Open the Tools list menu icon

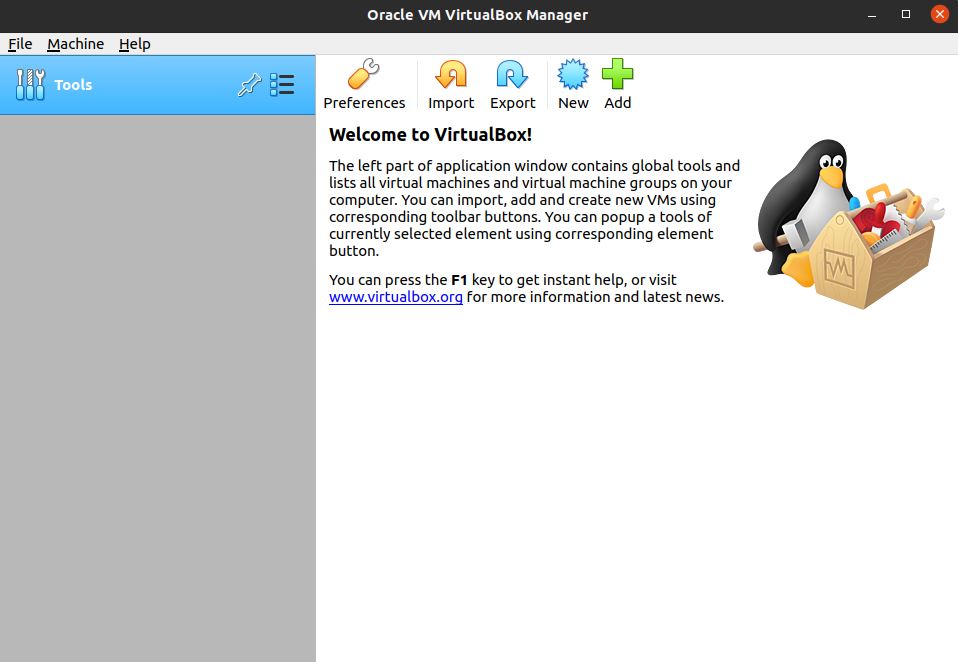click(x=282, y=84)
